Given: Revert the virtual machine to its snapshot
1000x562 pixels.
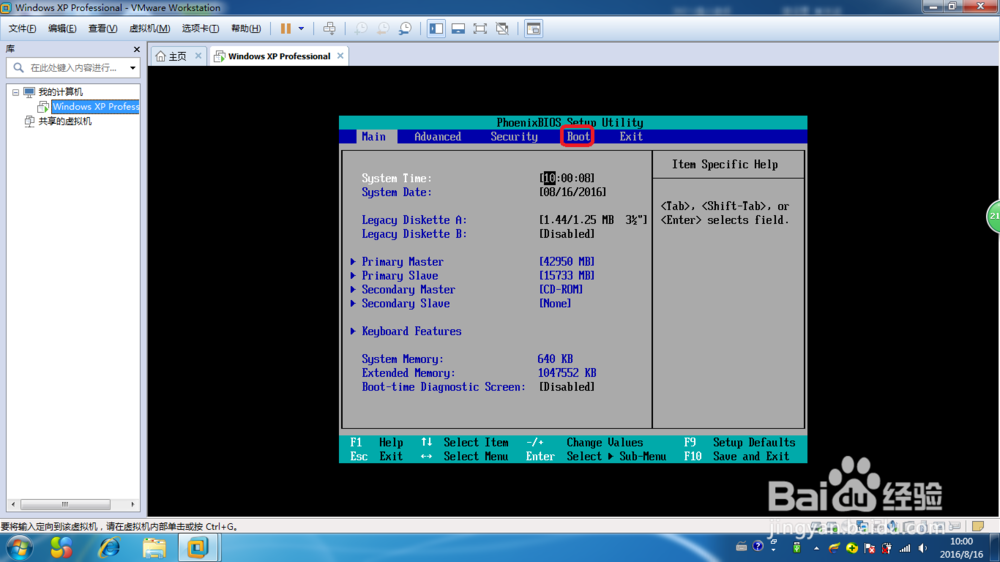Looking at the screenshot, I should pyautogui.click(x=383, y=29).
